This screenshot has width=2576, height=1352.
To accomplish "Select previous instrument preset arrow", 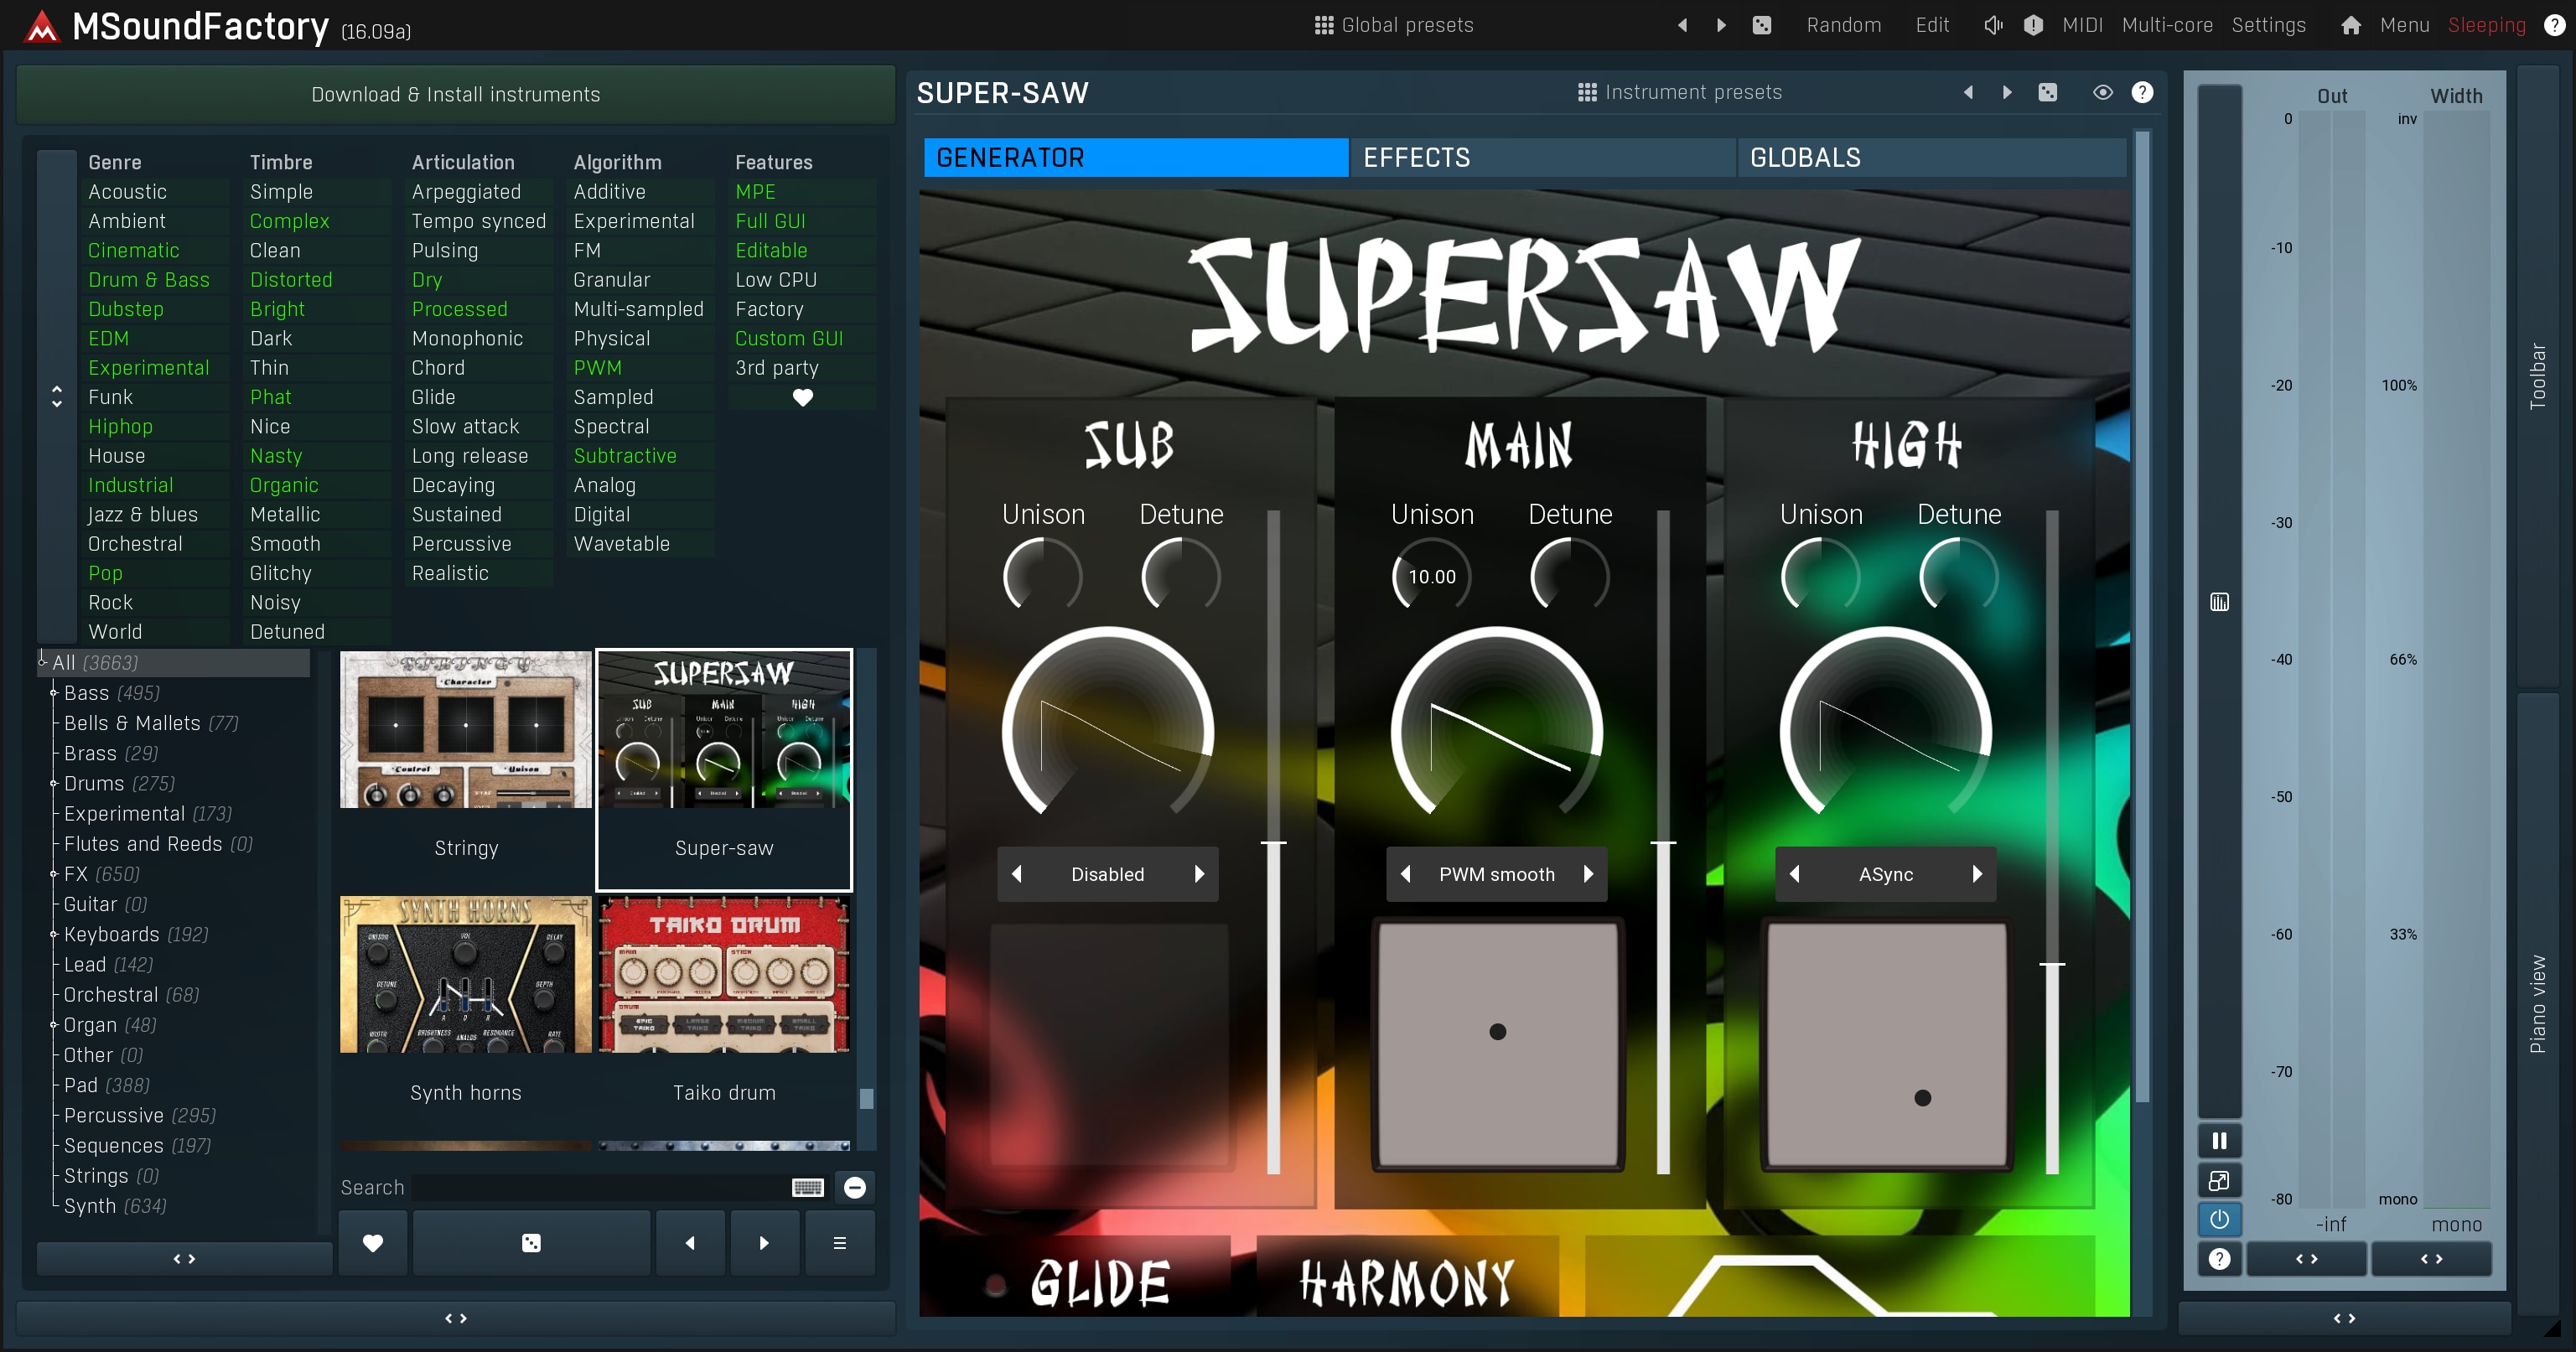I will tap(1968, 92).
